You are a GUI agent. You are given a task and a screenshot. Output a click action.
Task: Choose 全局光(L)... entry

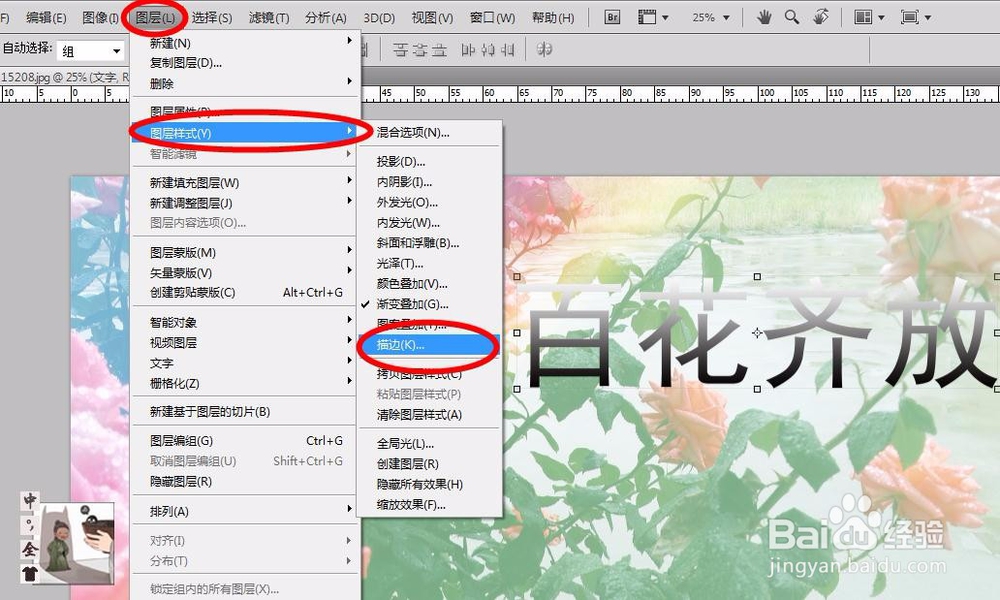405,443
